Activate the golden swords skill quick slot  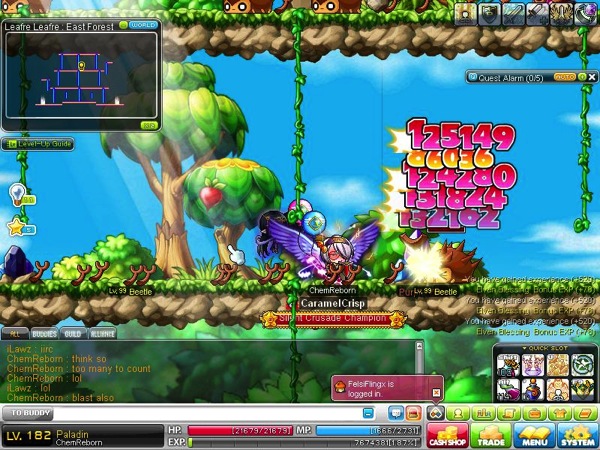(x=558, y=365)
